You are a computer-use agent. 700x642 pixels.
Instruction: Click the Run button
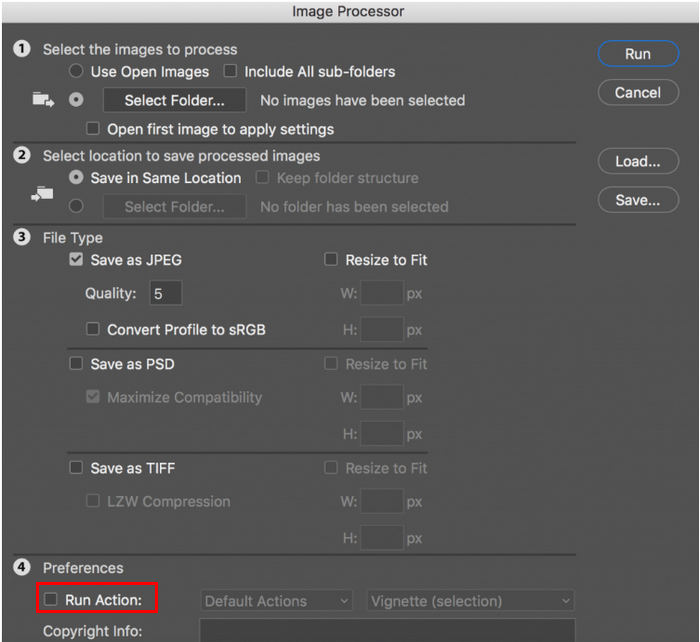638,54
